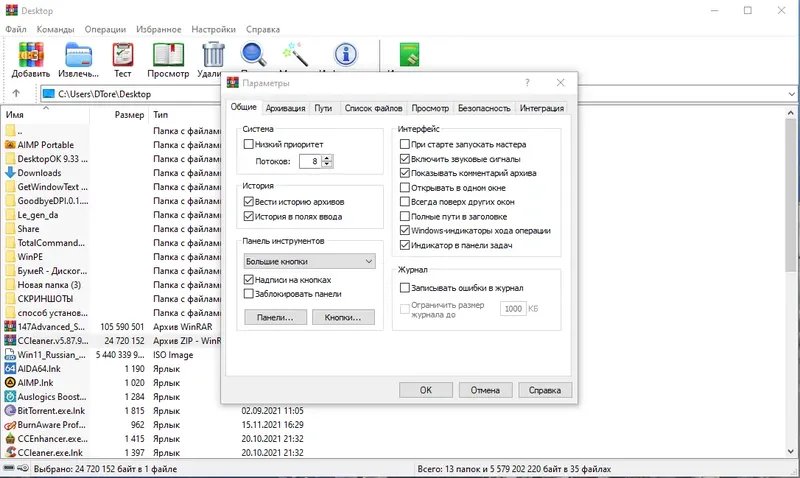Toggle История в полях ввода checkbox
Viewport: 800px width, 478px height.
248,216
